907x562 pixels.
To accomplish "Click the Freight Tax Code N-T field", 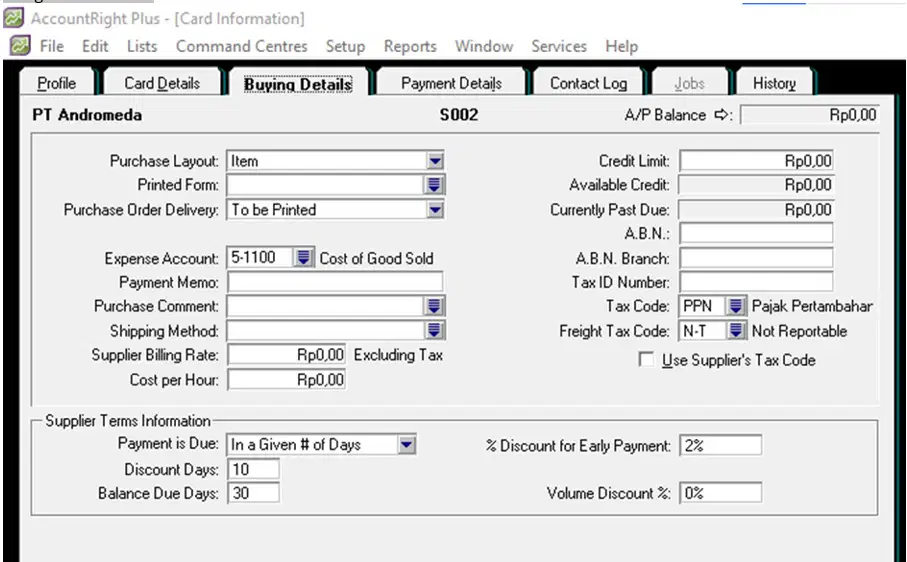I will (x=702, y=330).
